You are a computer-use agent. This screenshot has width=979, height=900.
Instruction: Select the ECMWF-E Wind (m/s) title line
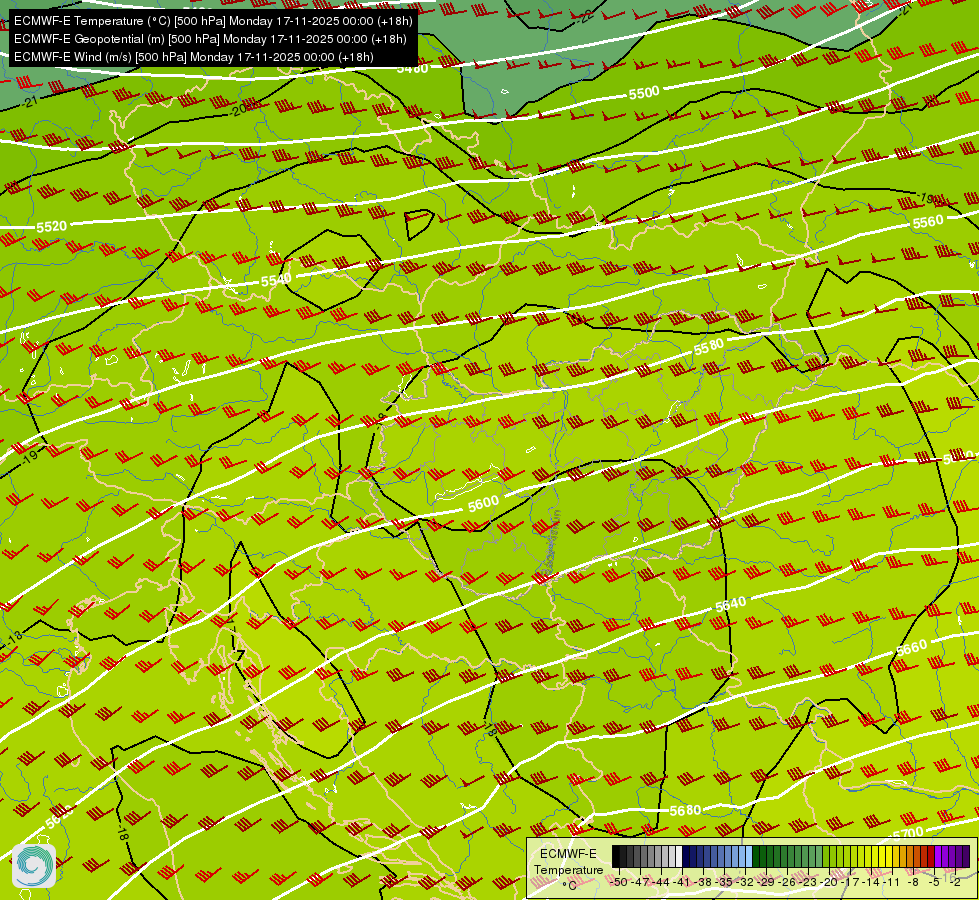(x=194, y=57)
